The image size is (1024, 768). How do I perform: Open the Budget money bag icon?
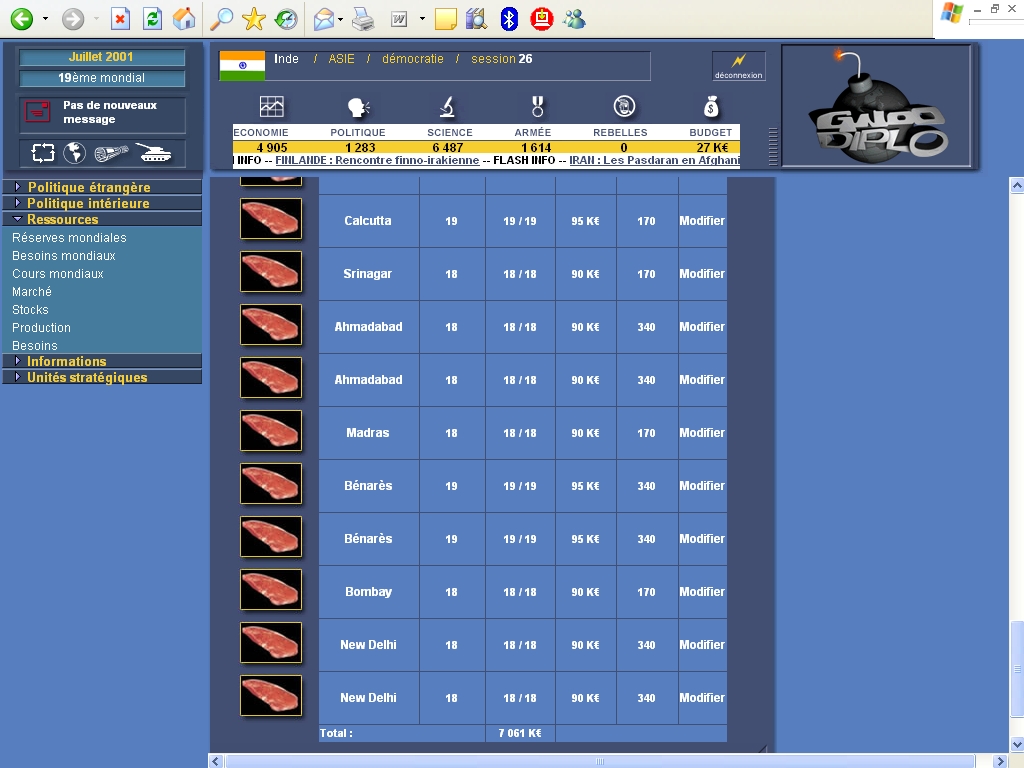710,107
